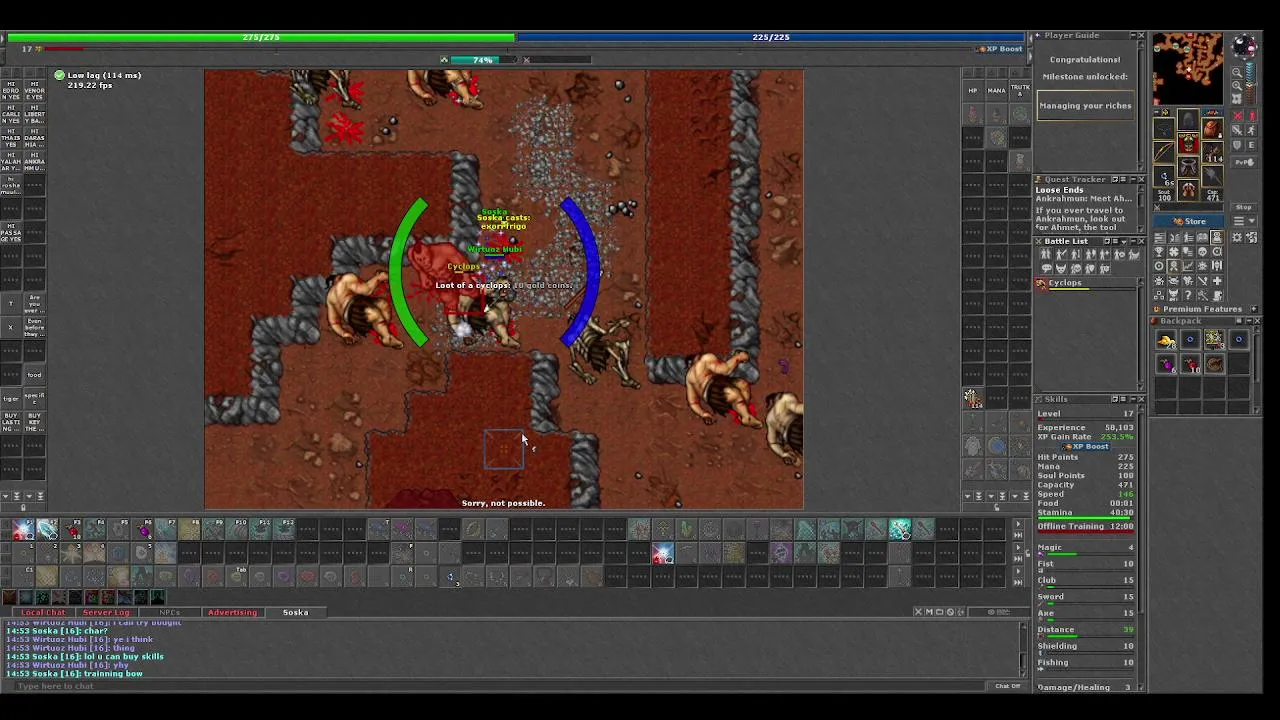Click the armor equipment slot
Image resolution: width=1280 pixels, height=720 pixels.
(1188, 143)
